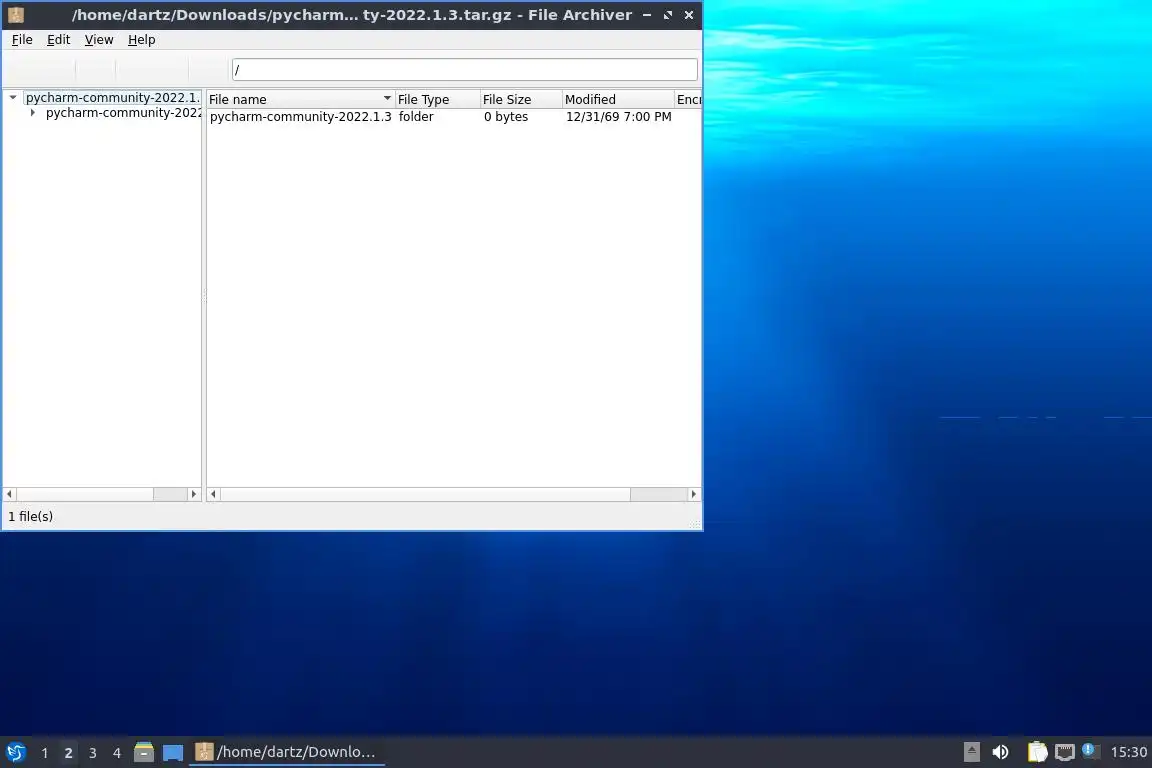Open the File menu
This screenshot has width=1152, height=768.
point(22,40)
